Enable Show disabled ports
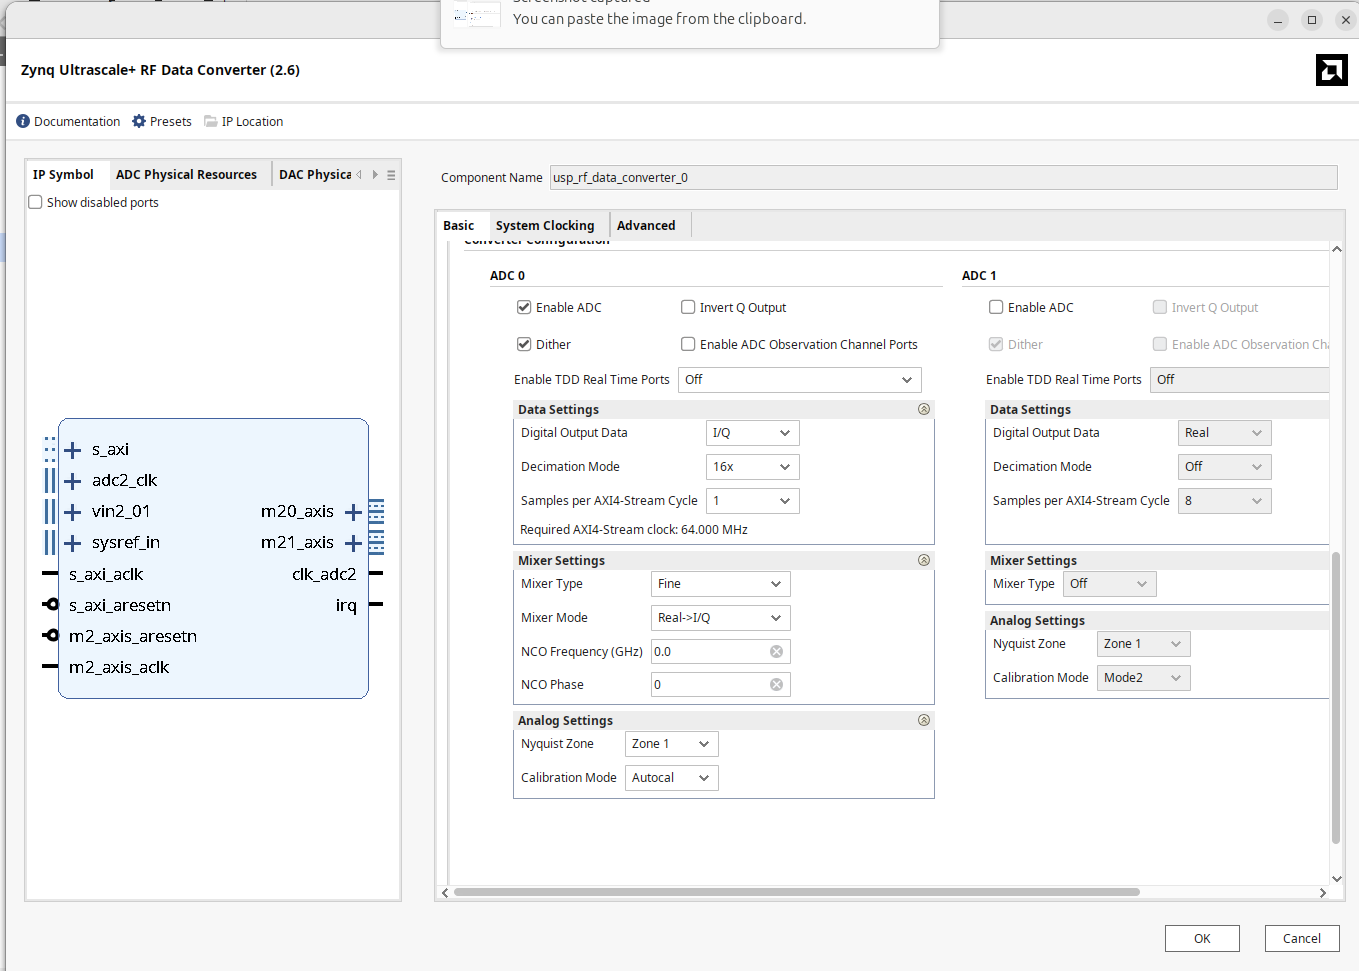 (35, 202)
